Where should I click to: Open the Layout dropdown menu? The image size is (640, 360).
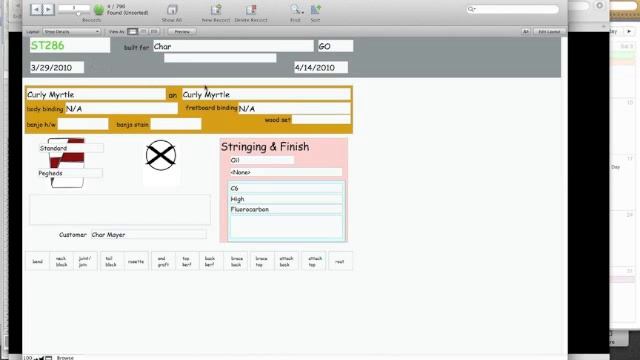pyautogui.click(x=71, y=31)
